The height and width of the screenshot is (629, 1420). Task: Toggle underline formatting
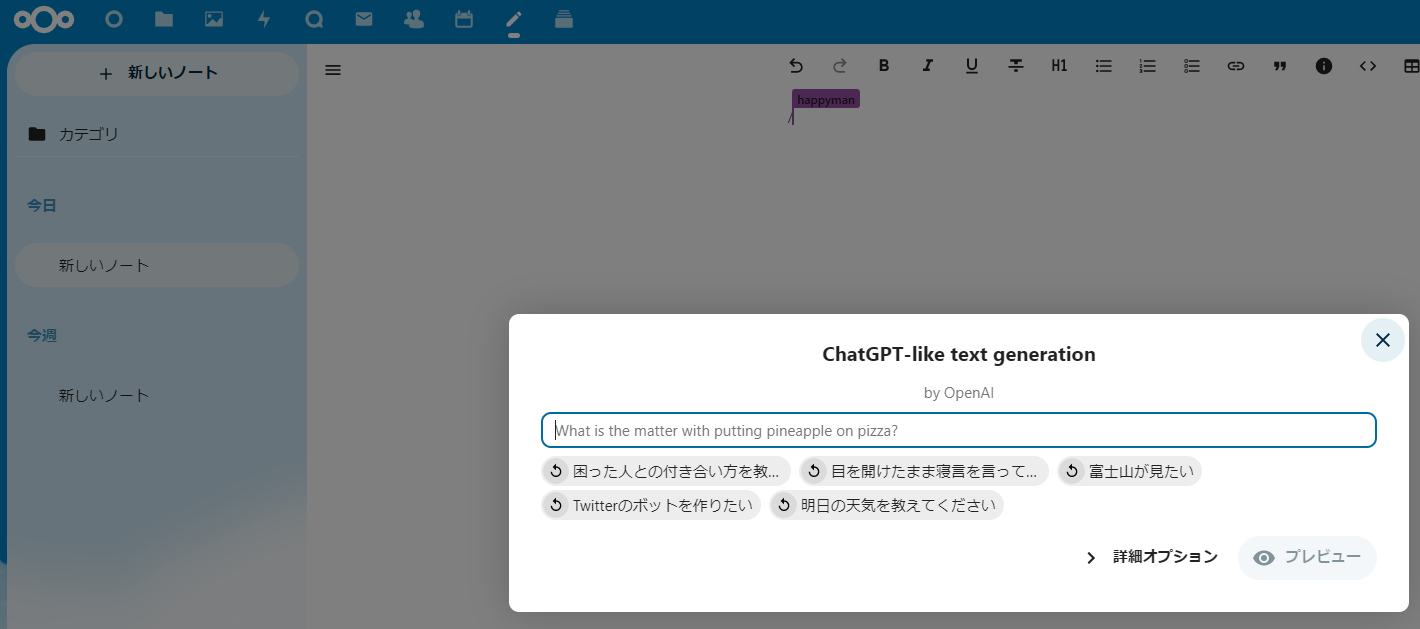972,66
